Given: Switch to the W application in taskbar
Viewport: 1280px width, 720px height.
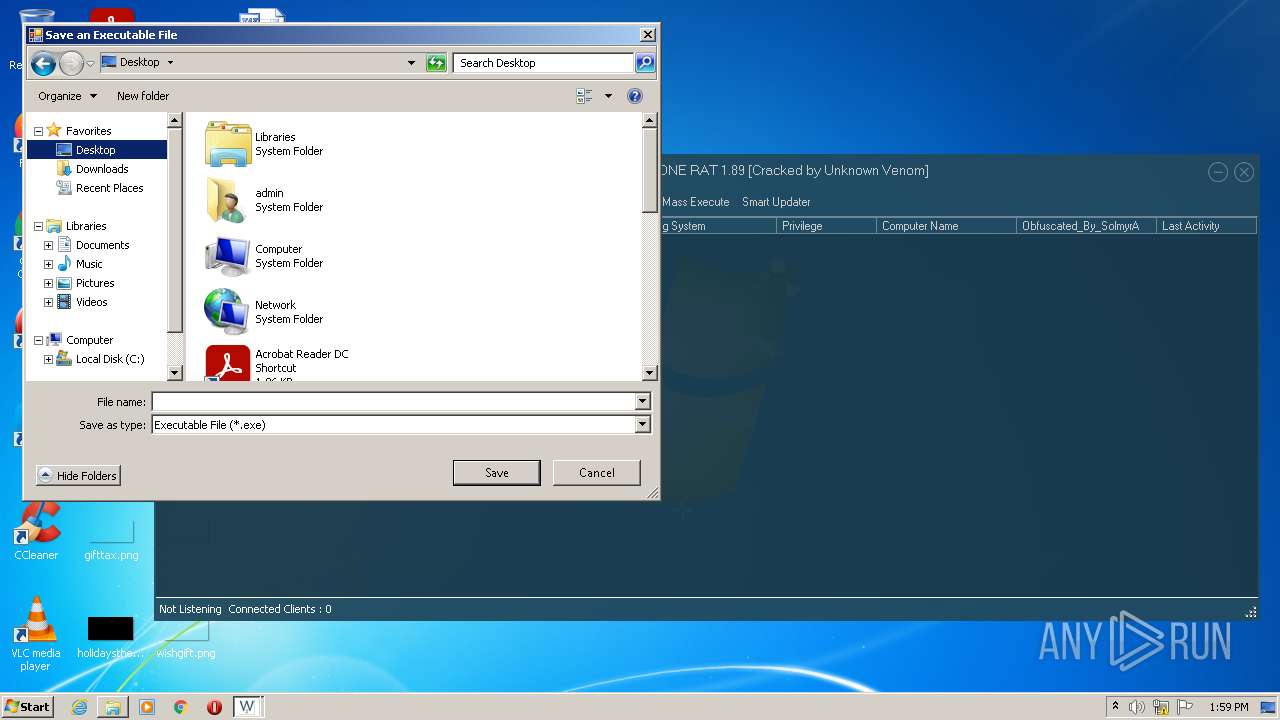Looking at the screenshot, I should [247, 707].
